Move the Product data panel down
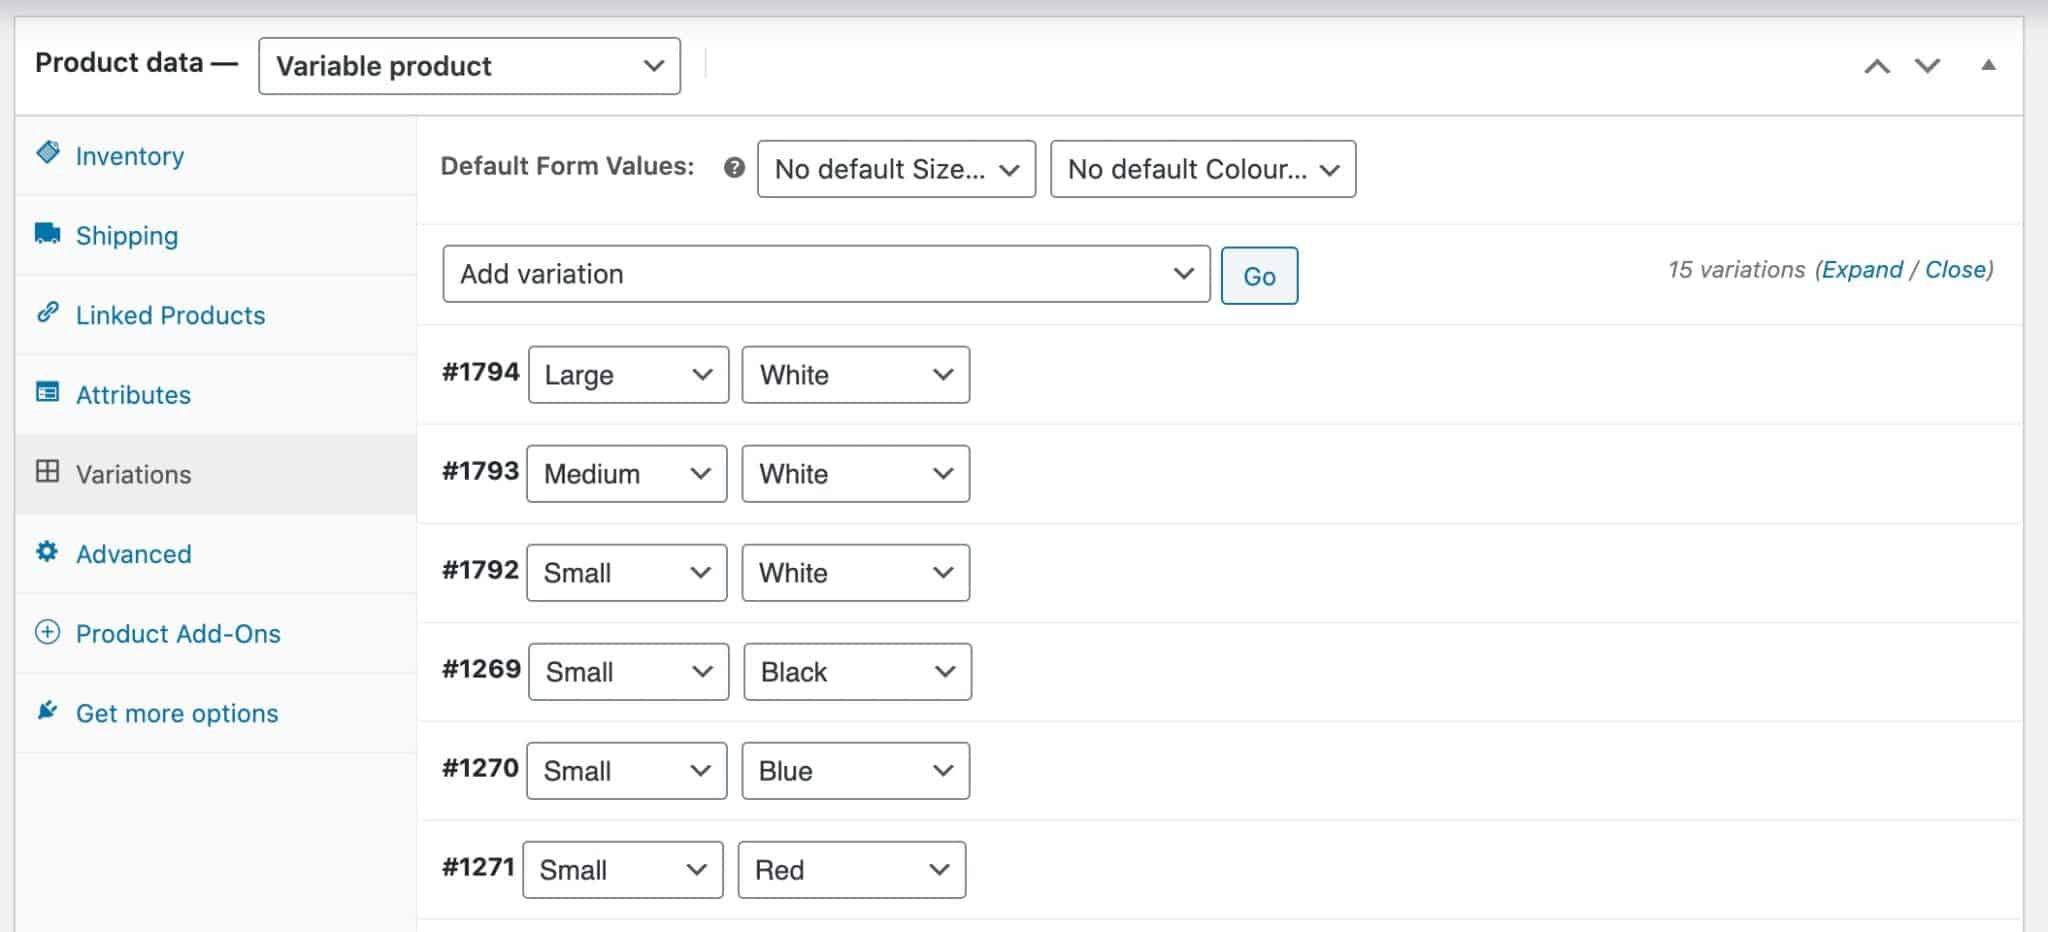 click(x=1927, y=66)
